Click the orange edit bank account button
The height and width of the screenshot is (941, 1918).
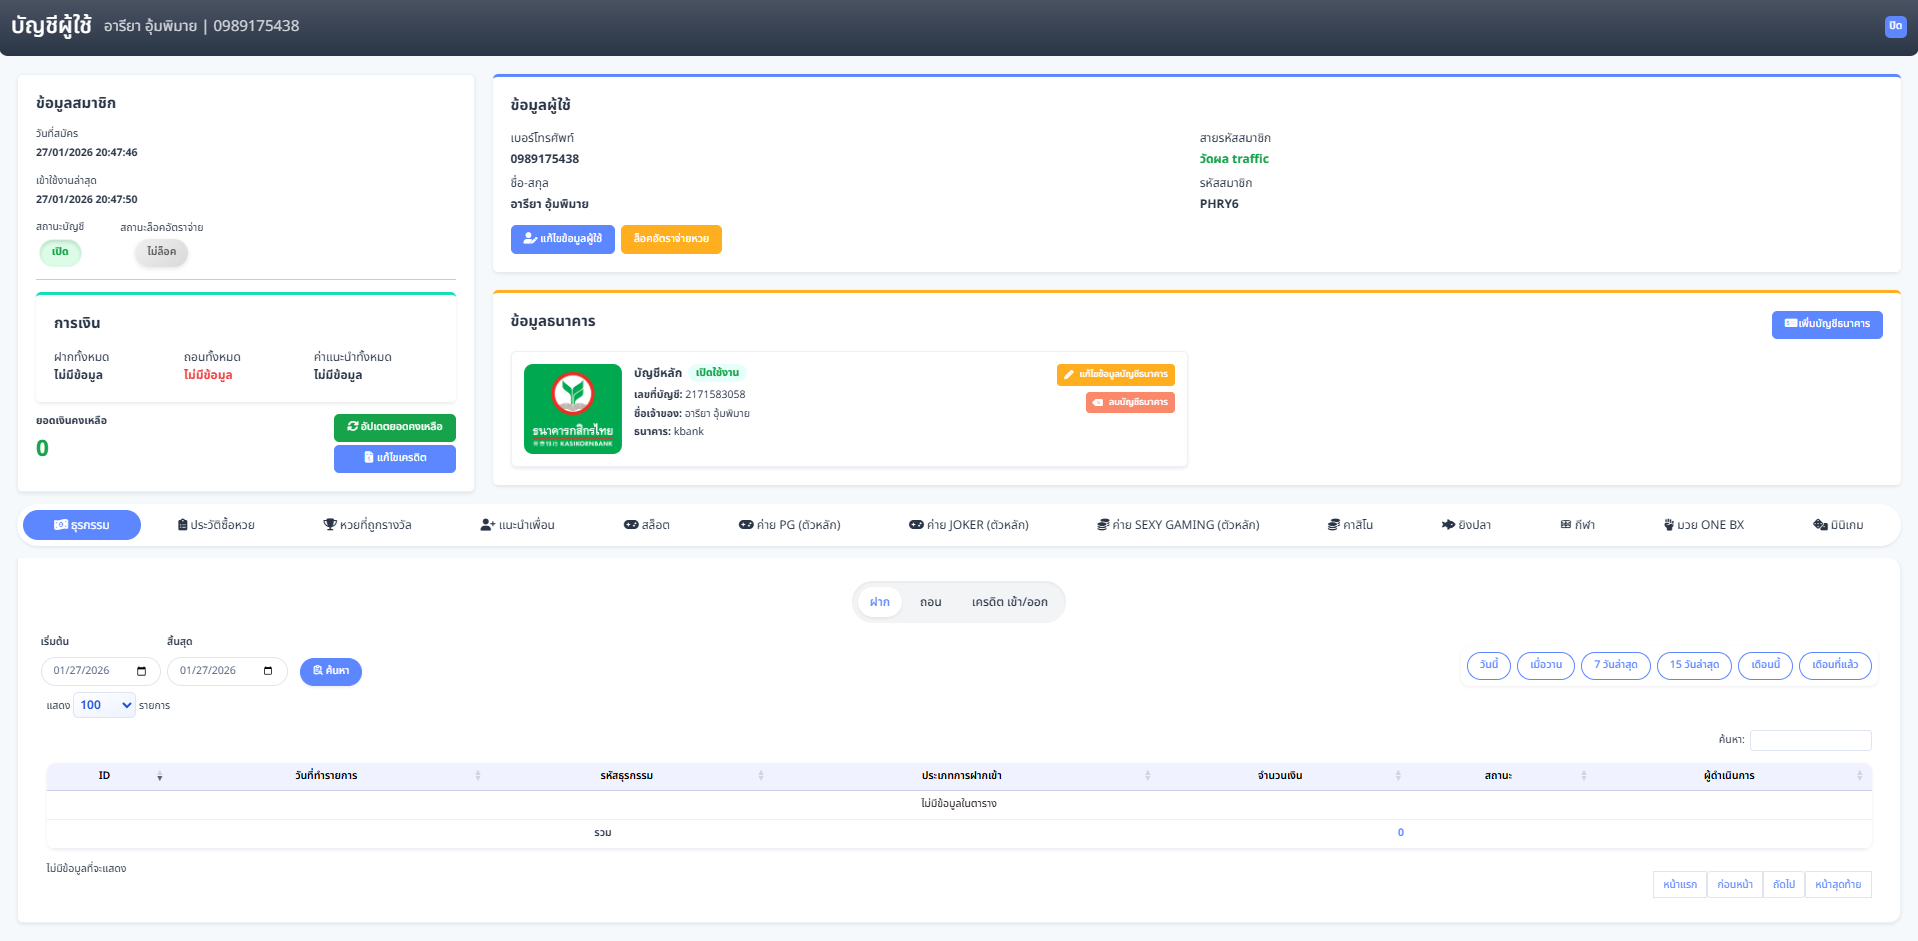pyautogui.click(x=1115, y=374)
